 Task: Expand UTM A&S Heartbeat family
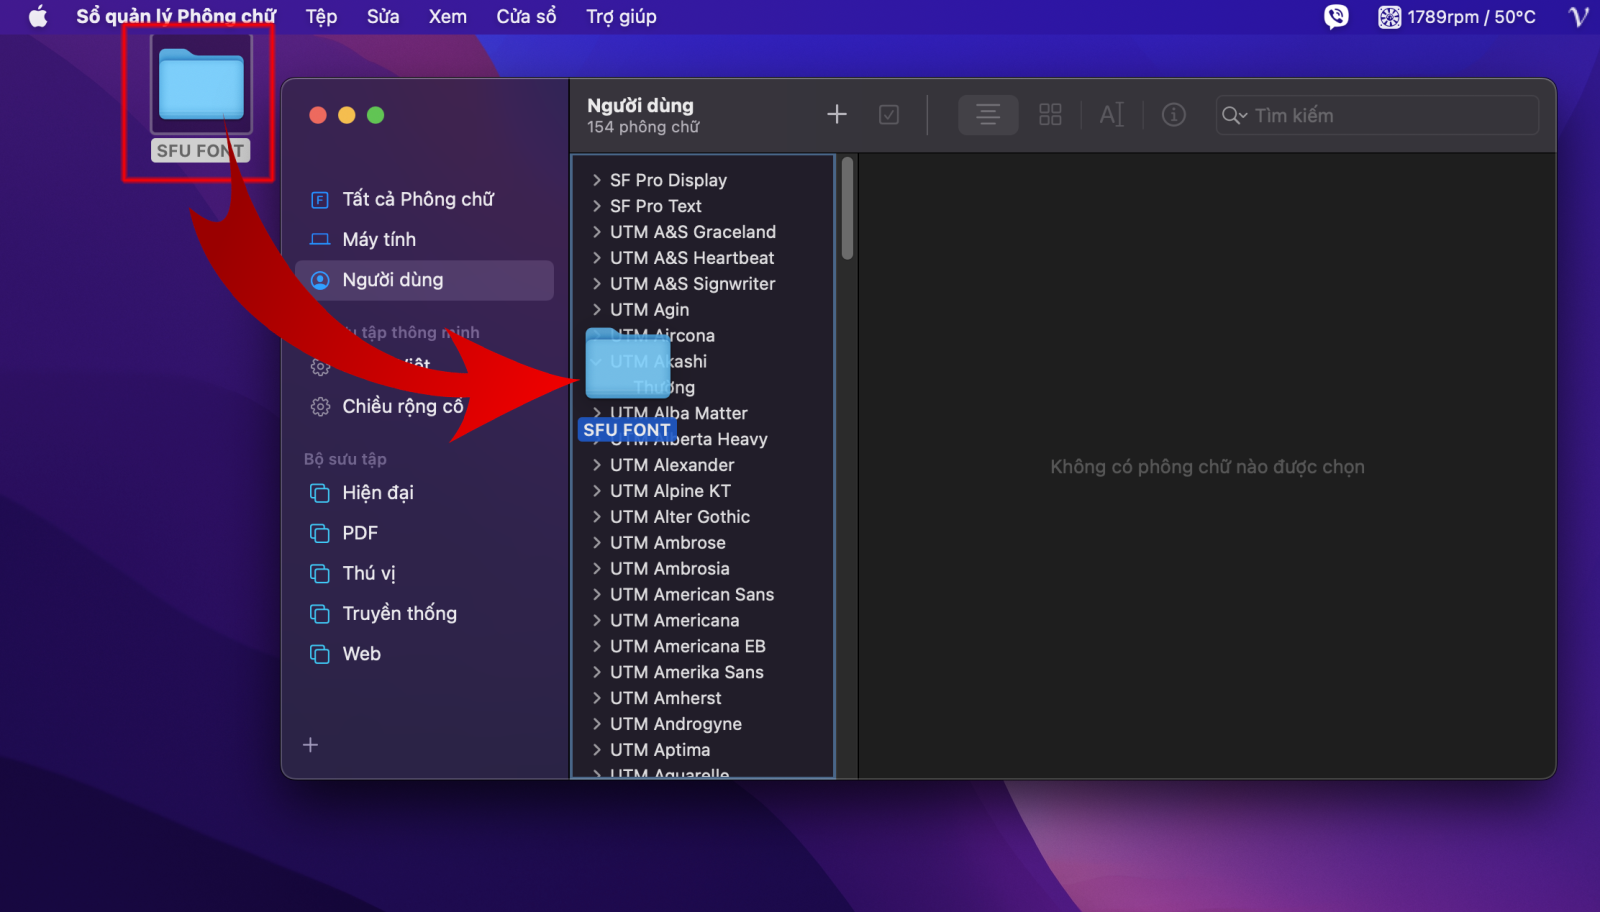pyautogui.click(x=597, y=258)
